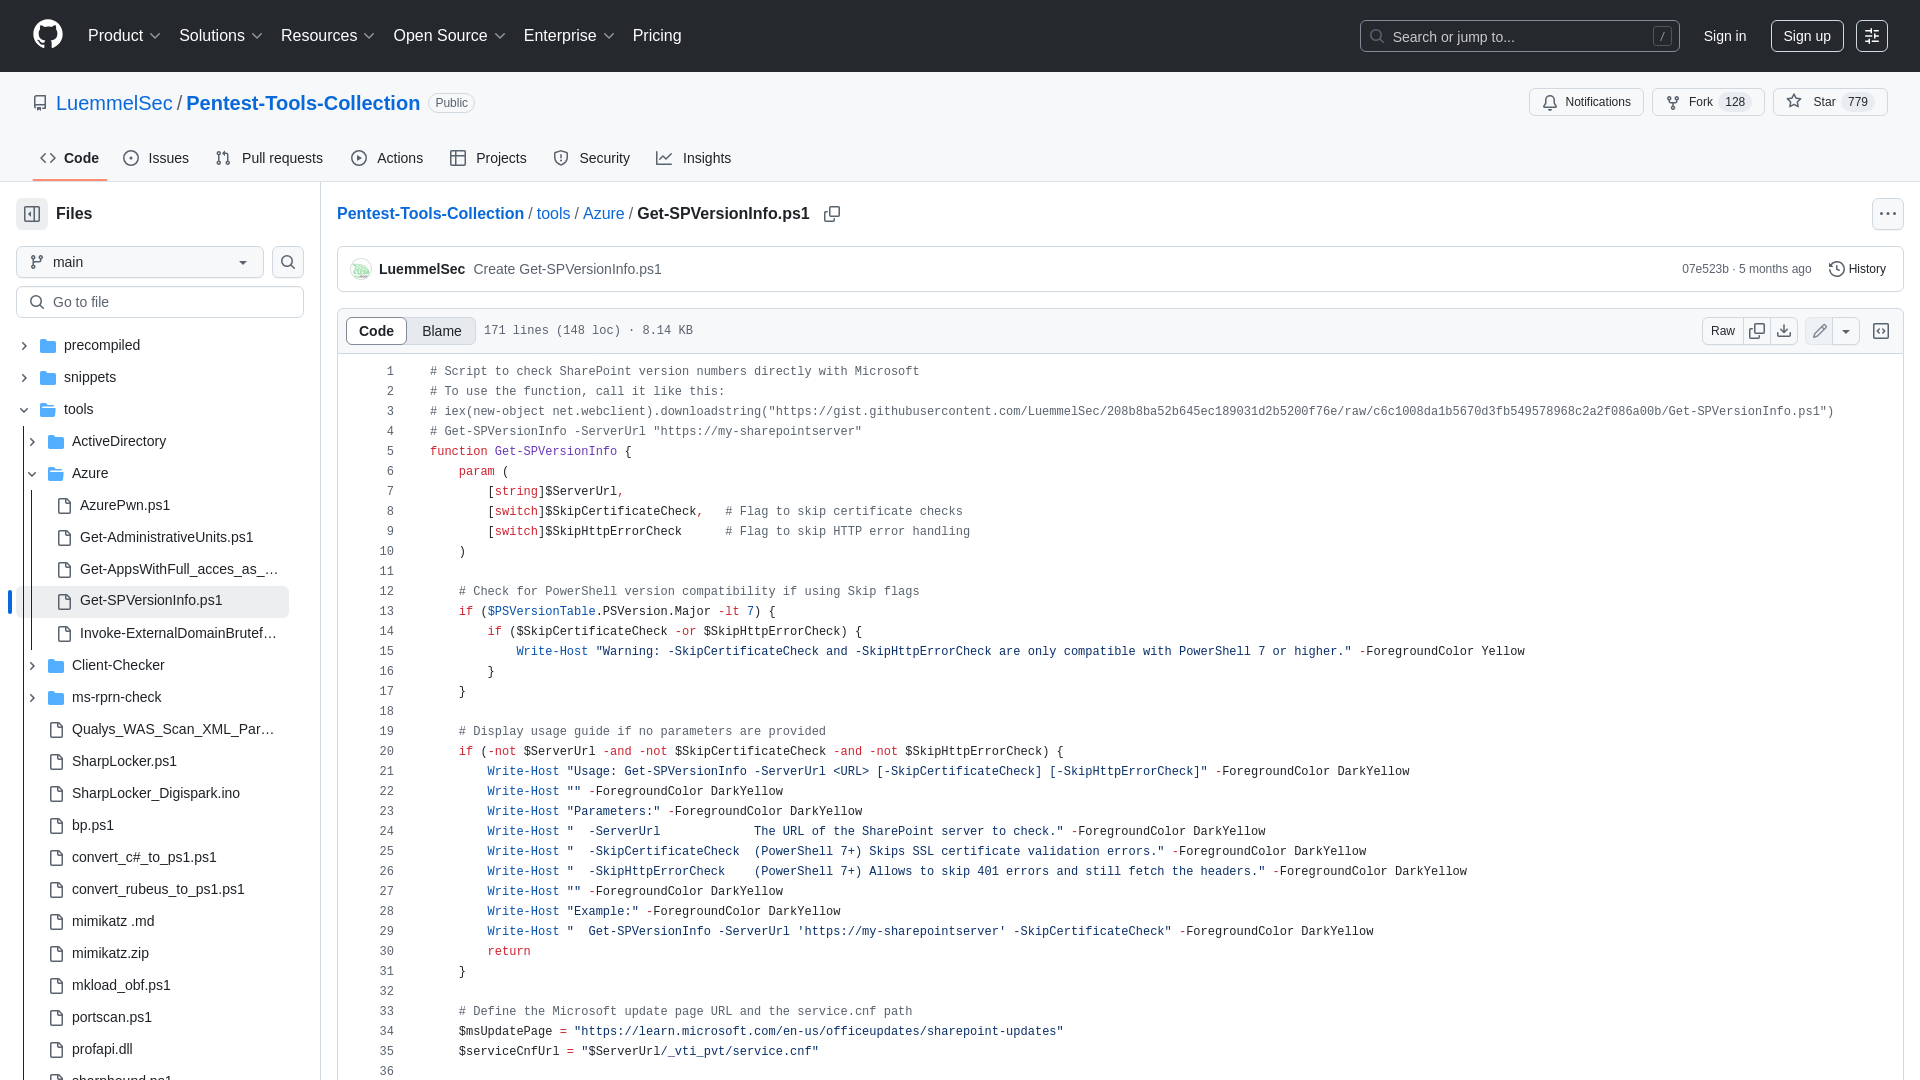Image resolution: width=1920 pixels, height=1080 pixels.
Task: Collapse the tools folder
Action: (24, 409)
